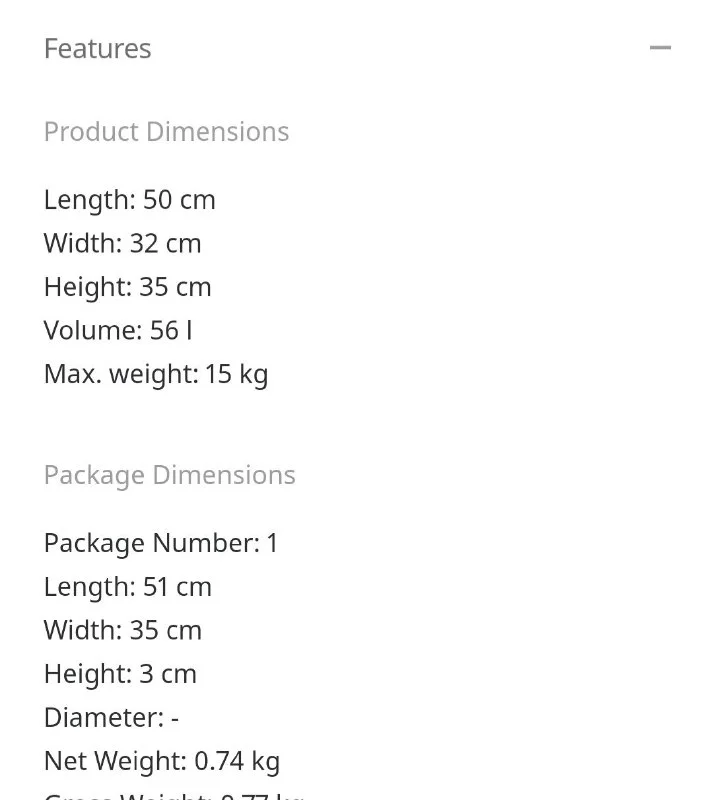The image size is (713, 800).
Task: Click the package Height: 3 cm line
Action: click(120, 674)
